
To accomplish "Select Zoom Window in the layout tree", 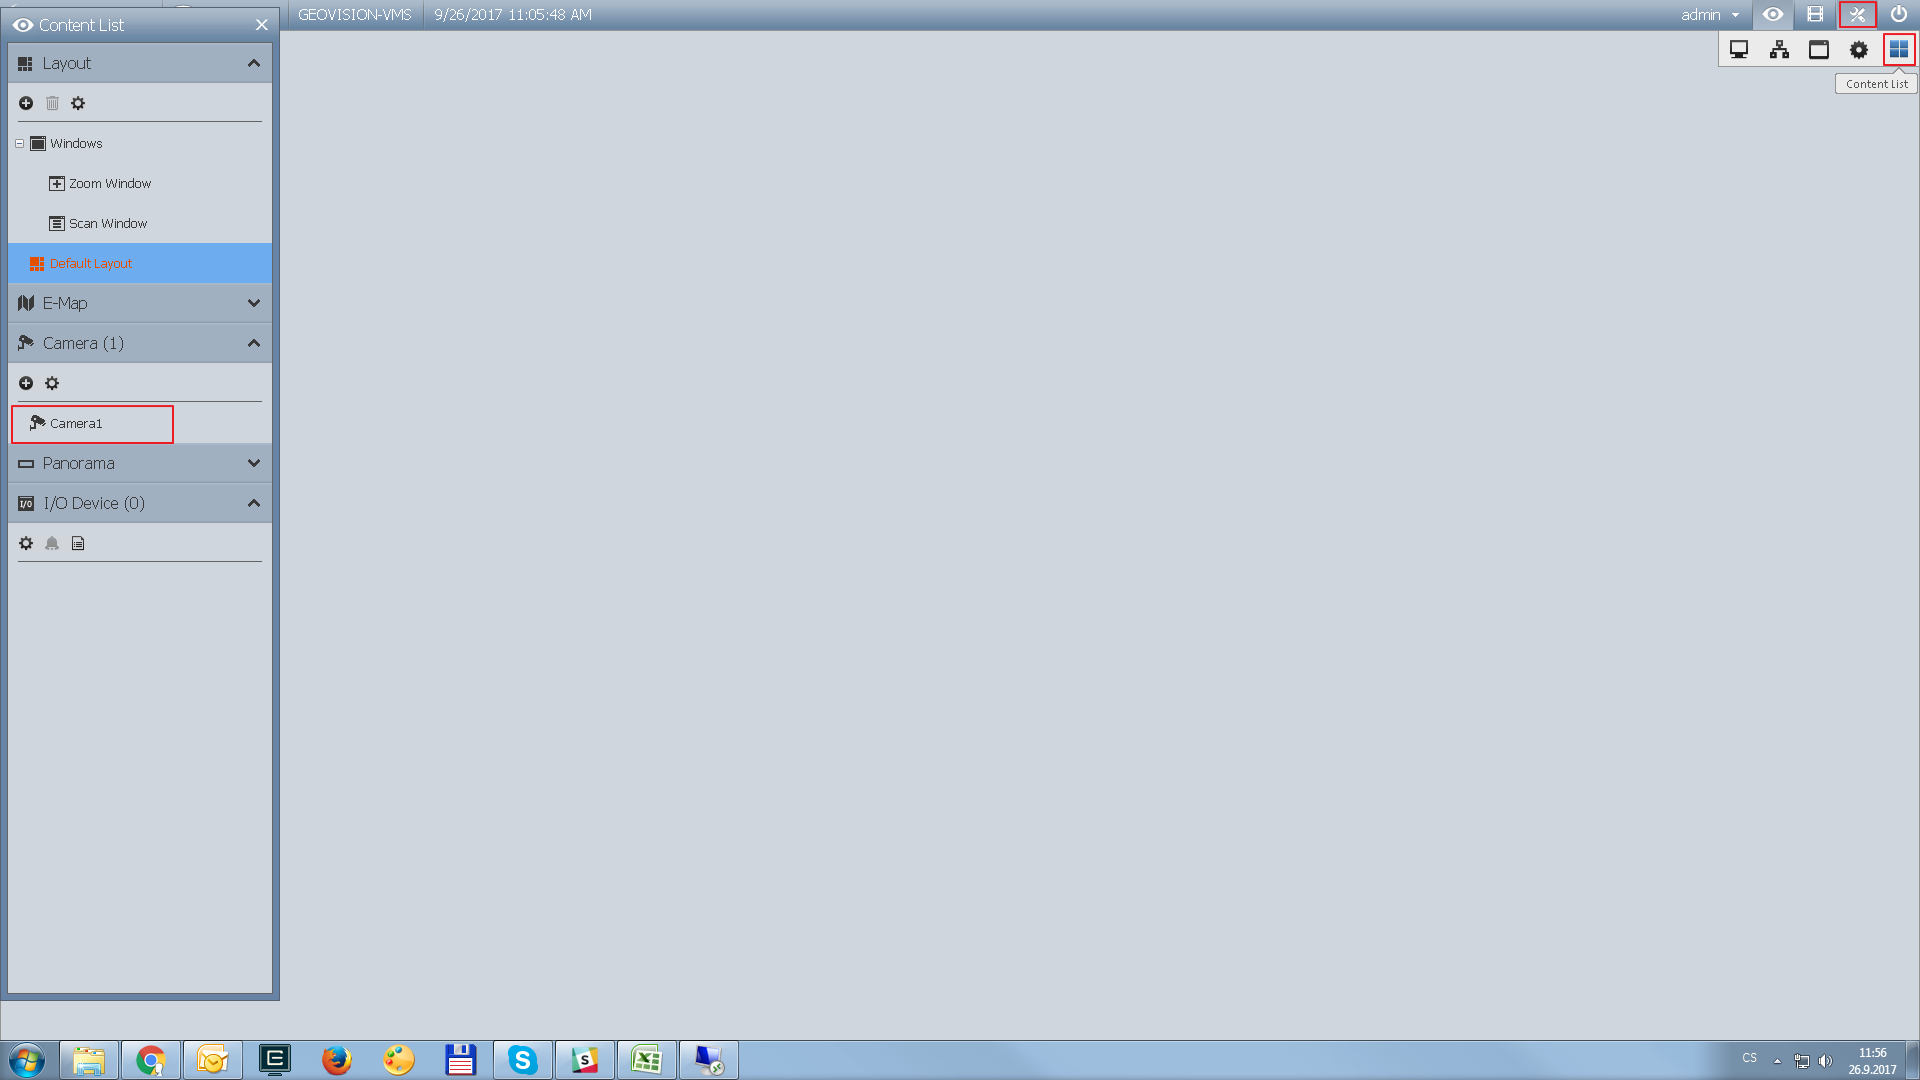I will tap(109, 184).
